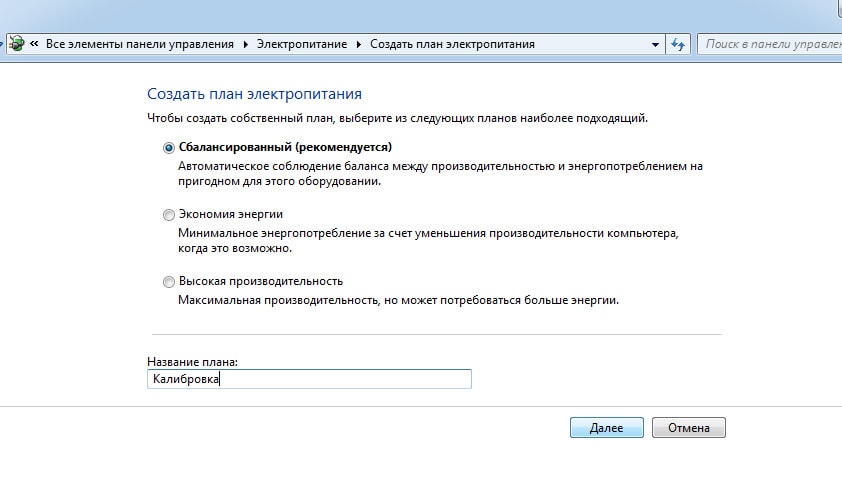The width and height of the screenshot is (842, 494).
Task: Click the plan name field containing "Калибровка"
Action: (x=308, y=379)
